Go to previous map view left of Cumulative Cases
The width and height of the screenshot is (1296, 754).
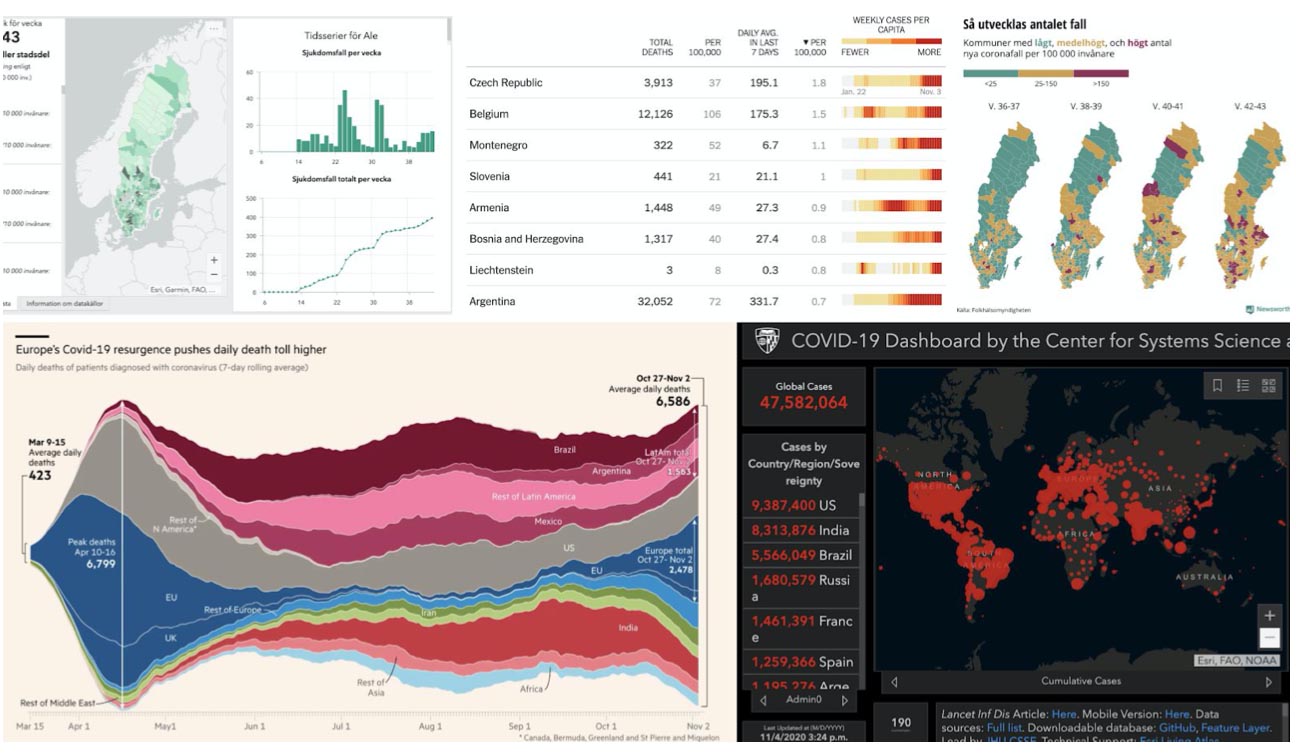(x=893, y=682)
